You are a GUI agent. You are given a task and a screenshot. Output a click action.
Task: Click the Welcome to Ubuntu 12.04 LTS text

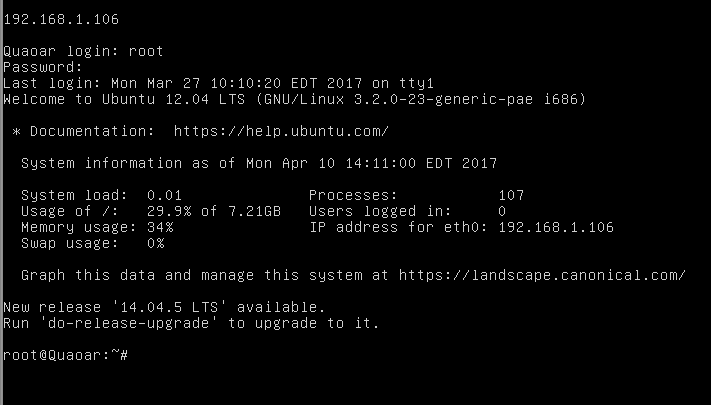click(x=124, y=99)
